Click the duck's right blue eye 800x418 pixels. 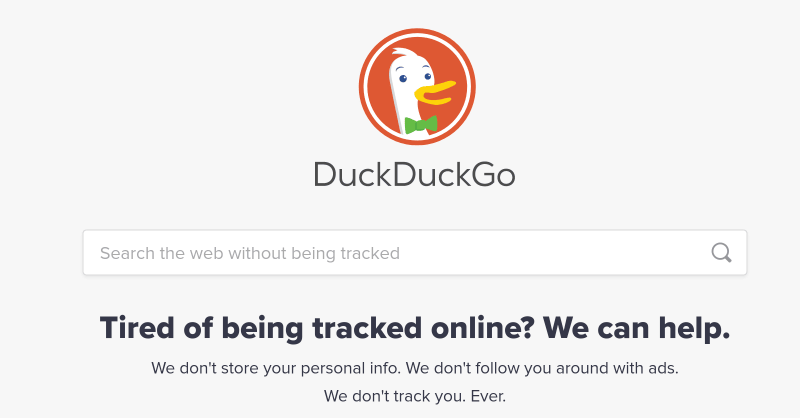click(428, 77)
